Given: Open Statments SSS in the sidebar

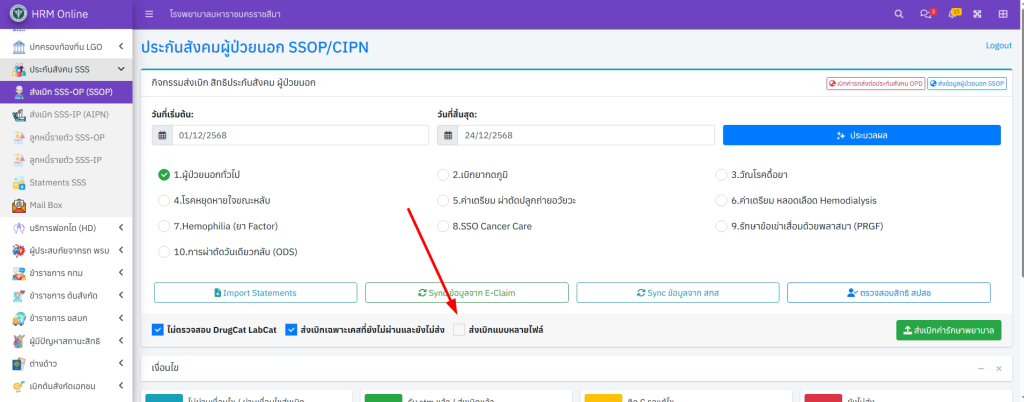Looking at the screenshot, I should click(x=57, y=183).
